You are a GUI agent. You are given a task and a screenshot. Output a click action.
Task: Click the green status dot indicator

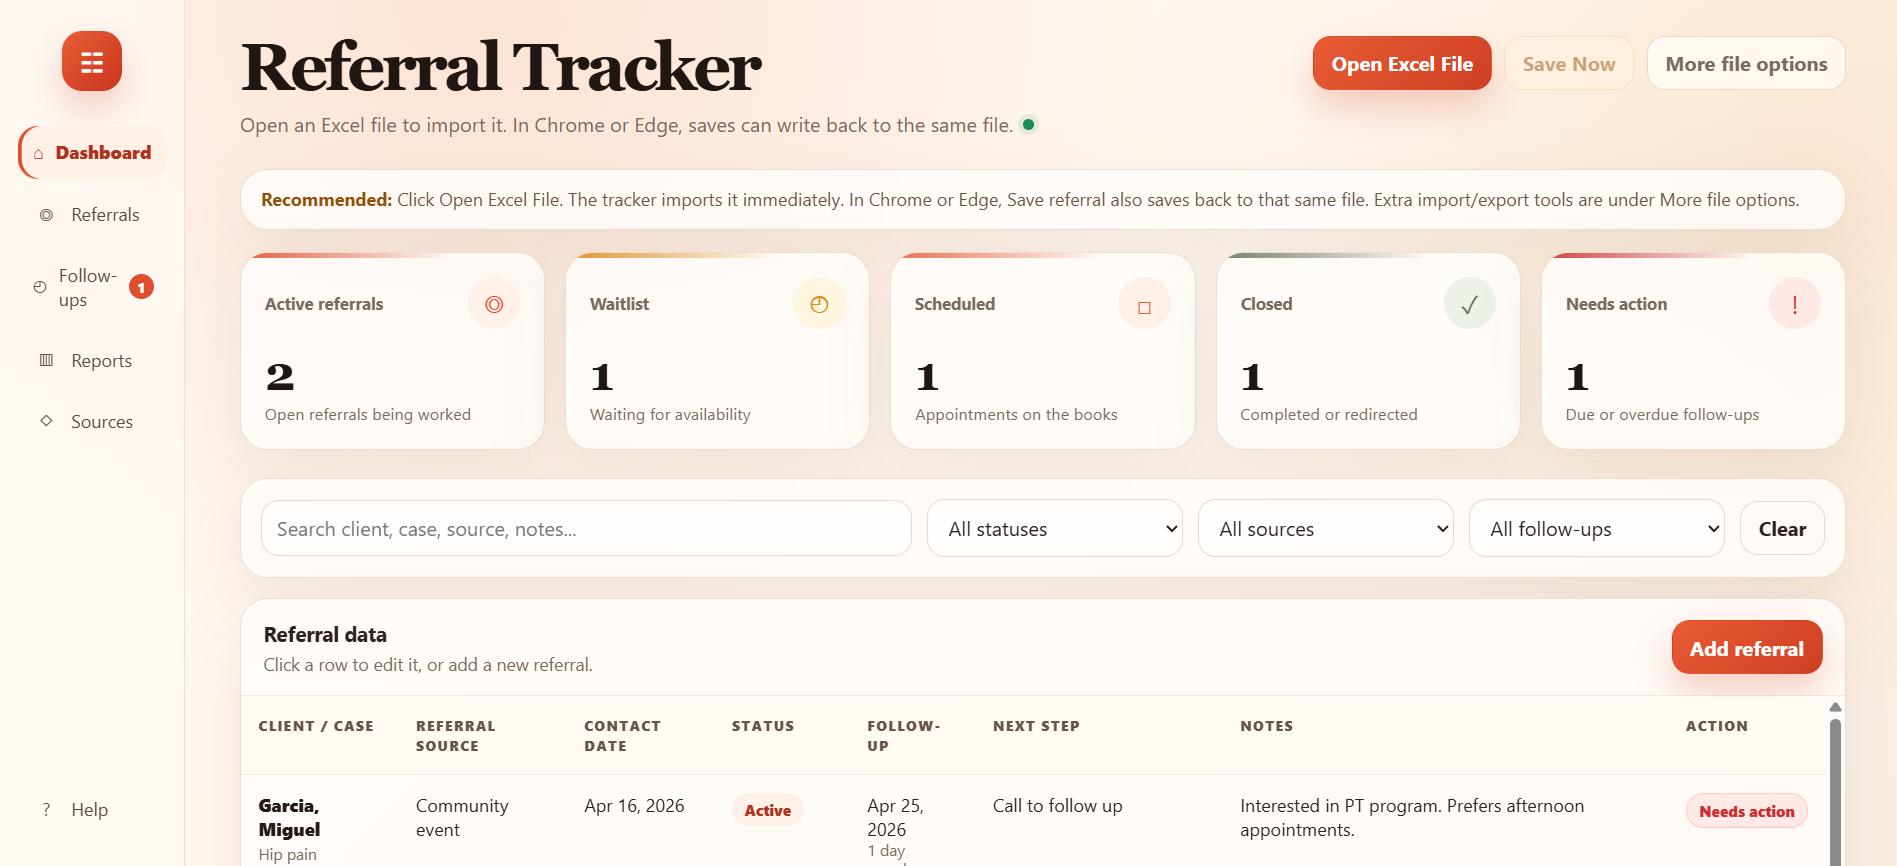coord(1028,125)
